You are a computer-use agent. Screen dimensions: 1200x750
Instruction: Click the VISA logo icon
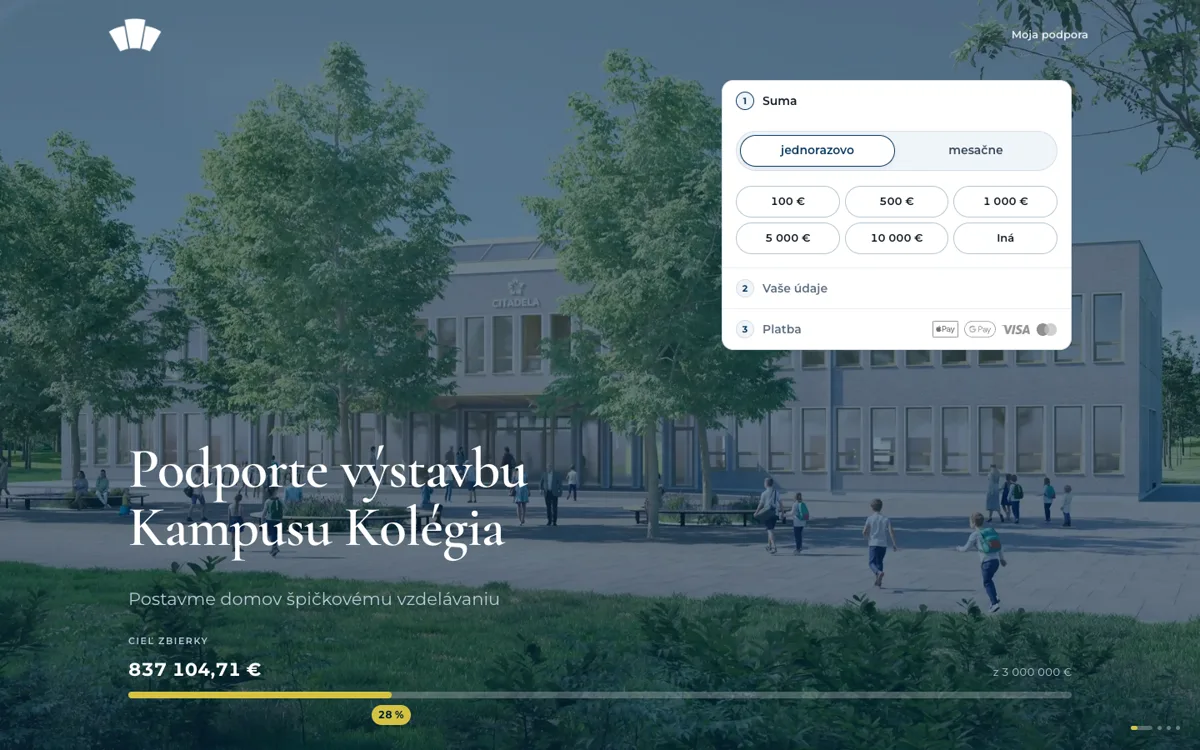[x=1016, y=329]
